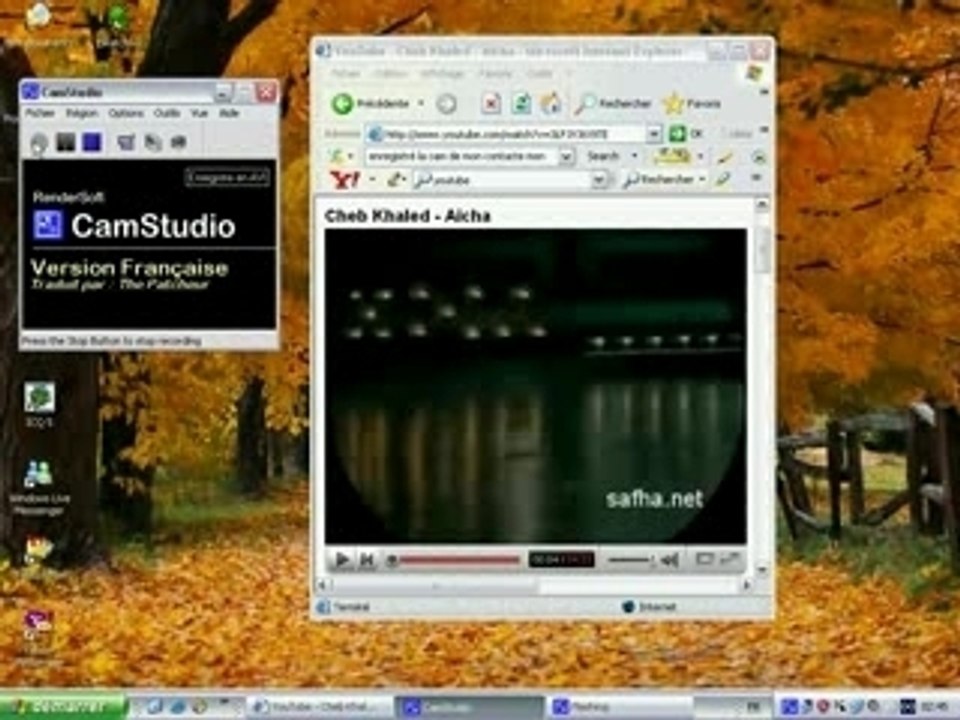Screen dimensions: 960x720
Task: Open the Vue menu in CamStudio
Action: click(199, 113)
